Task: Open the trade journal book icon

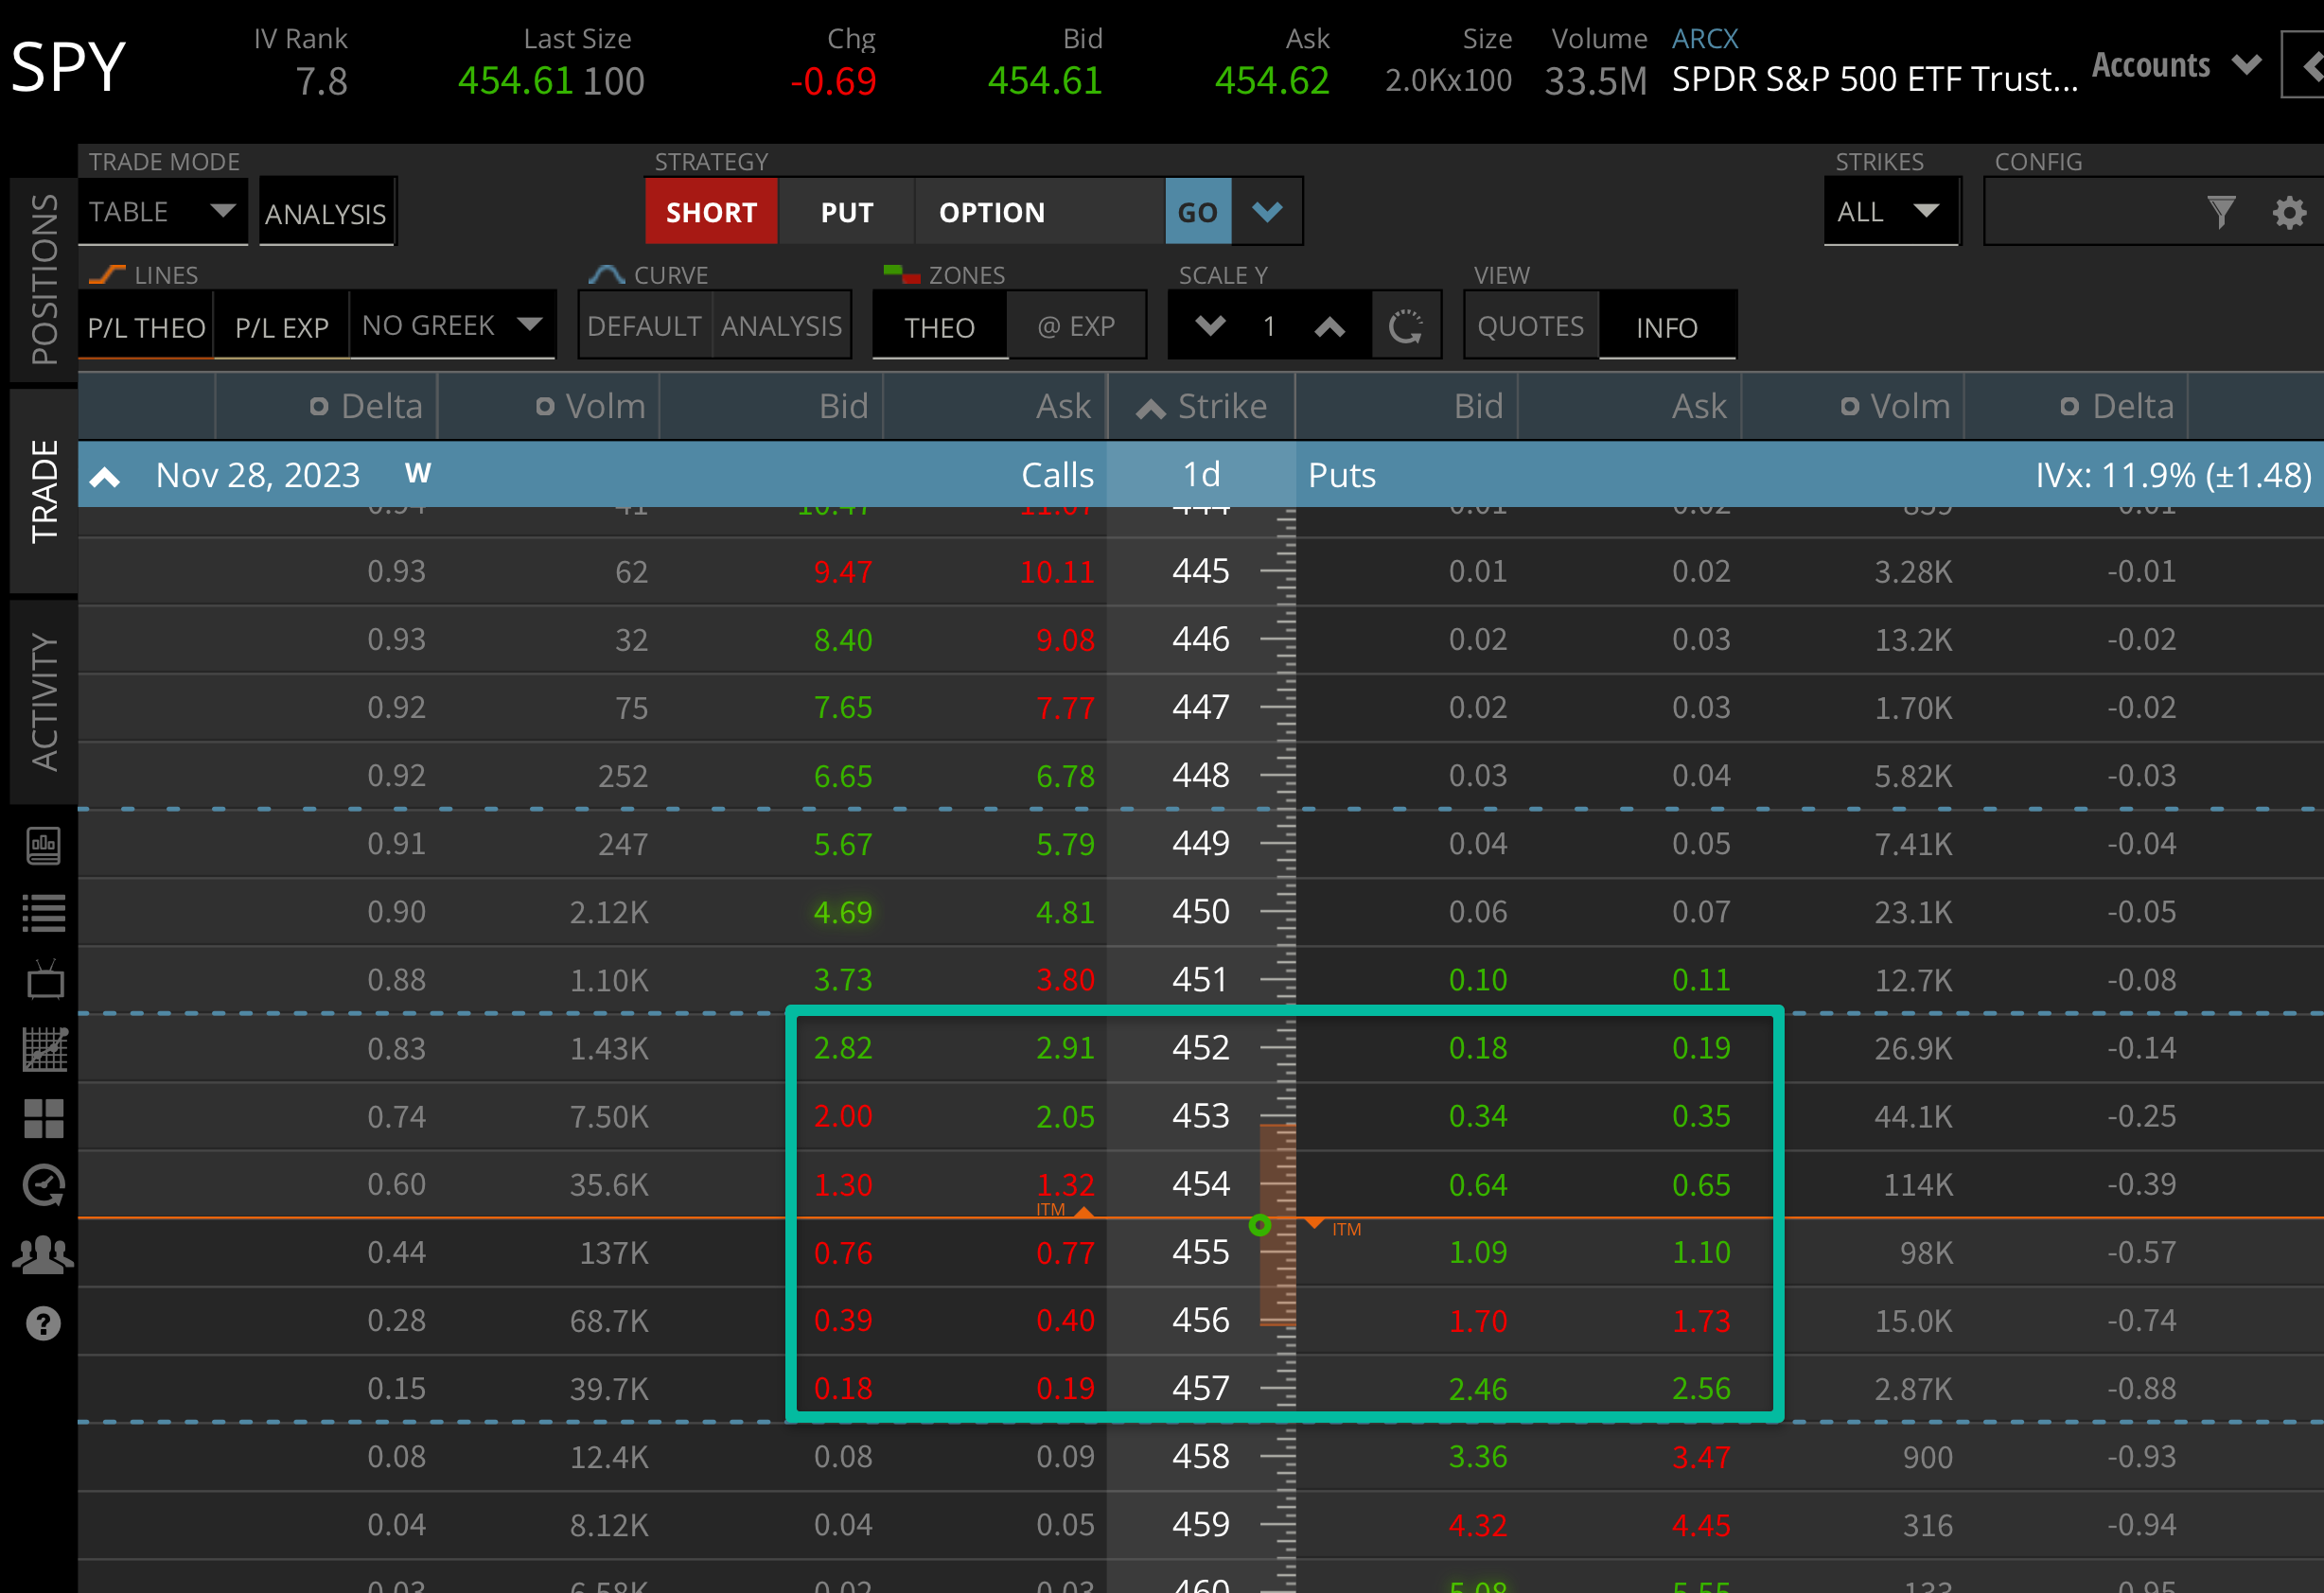Action: pyautogui.click(x=43, y=845)
